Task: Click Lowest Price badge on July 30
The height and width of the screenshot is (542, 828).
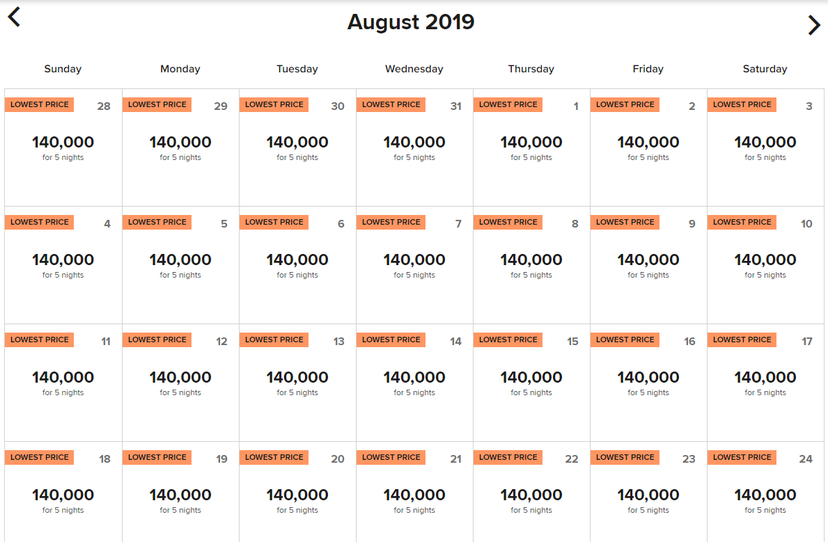Action: pyautogui.click(x=274, y=105)
